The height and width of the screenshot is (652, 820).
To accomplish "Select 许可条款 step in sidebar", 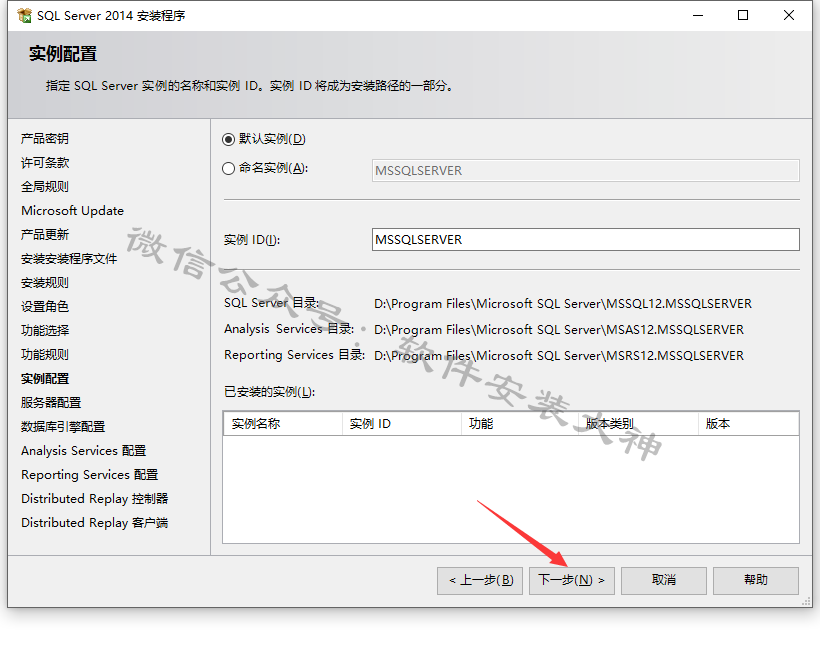I will [45, 163].
